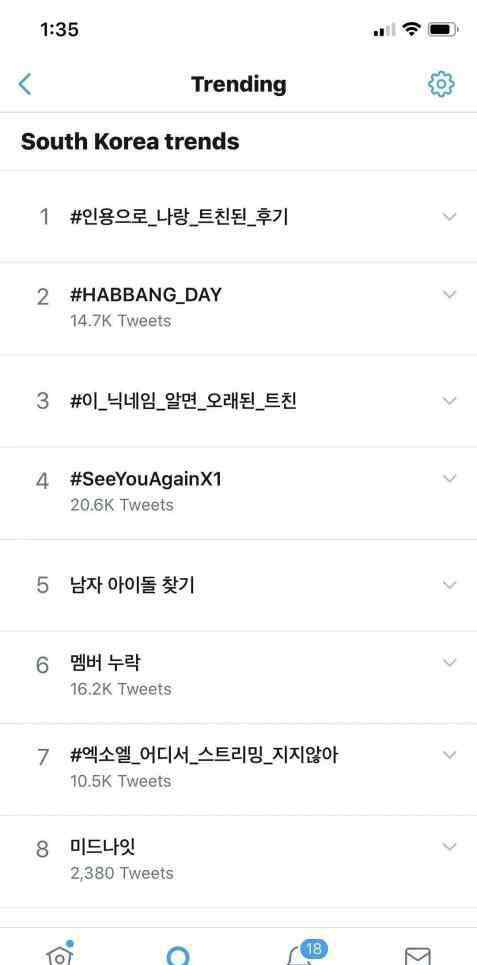Open trend #이_닉네임_알면_오래된_트친

pos(238,401)
